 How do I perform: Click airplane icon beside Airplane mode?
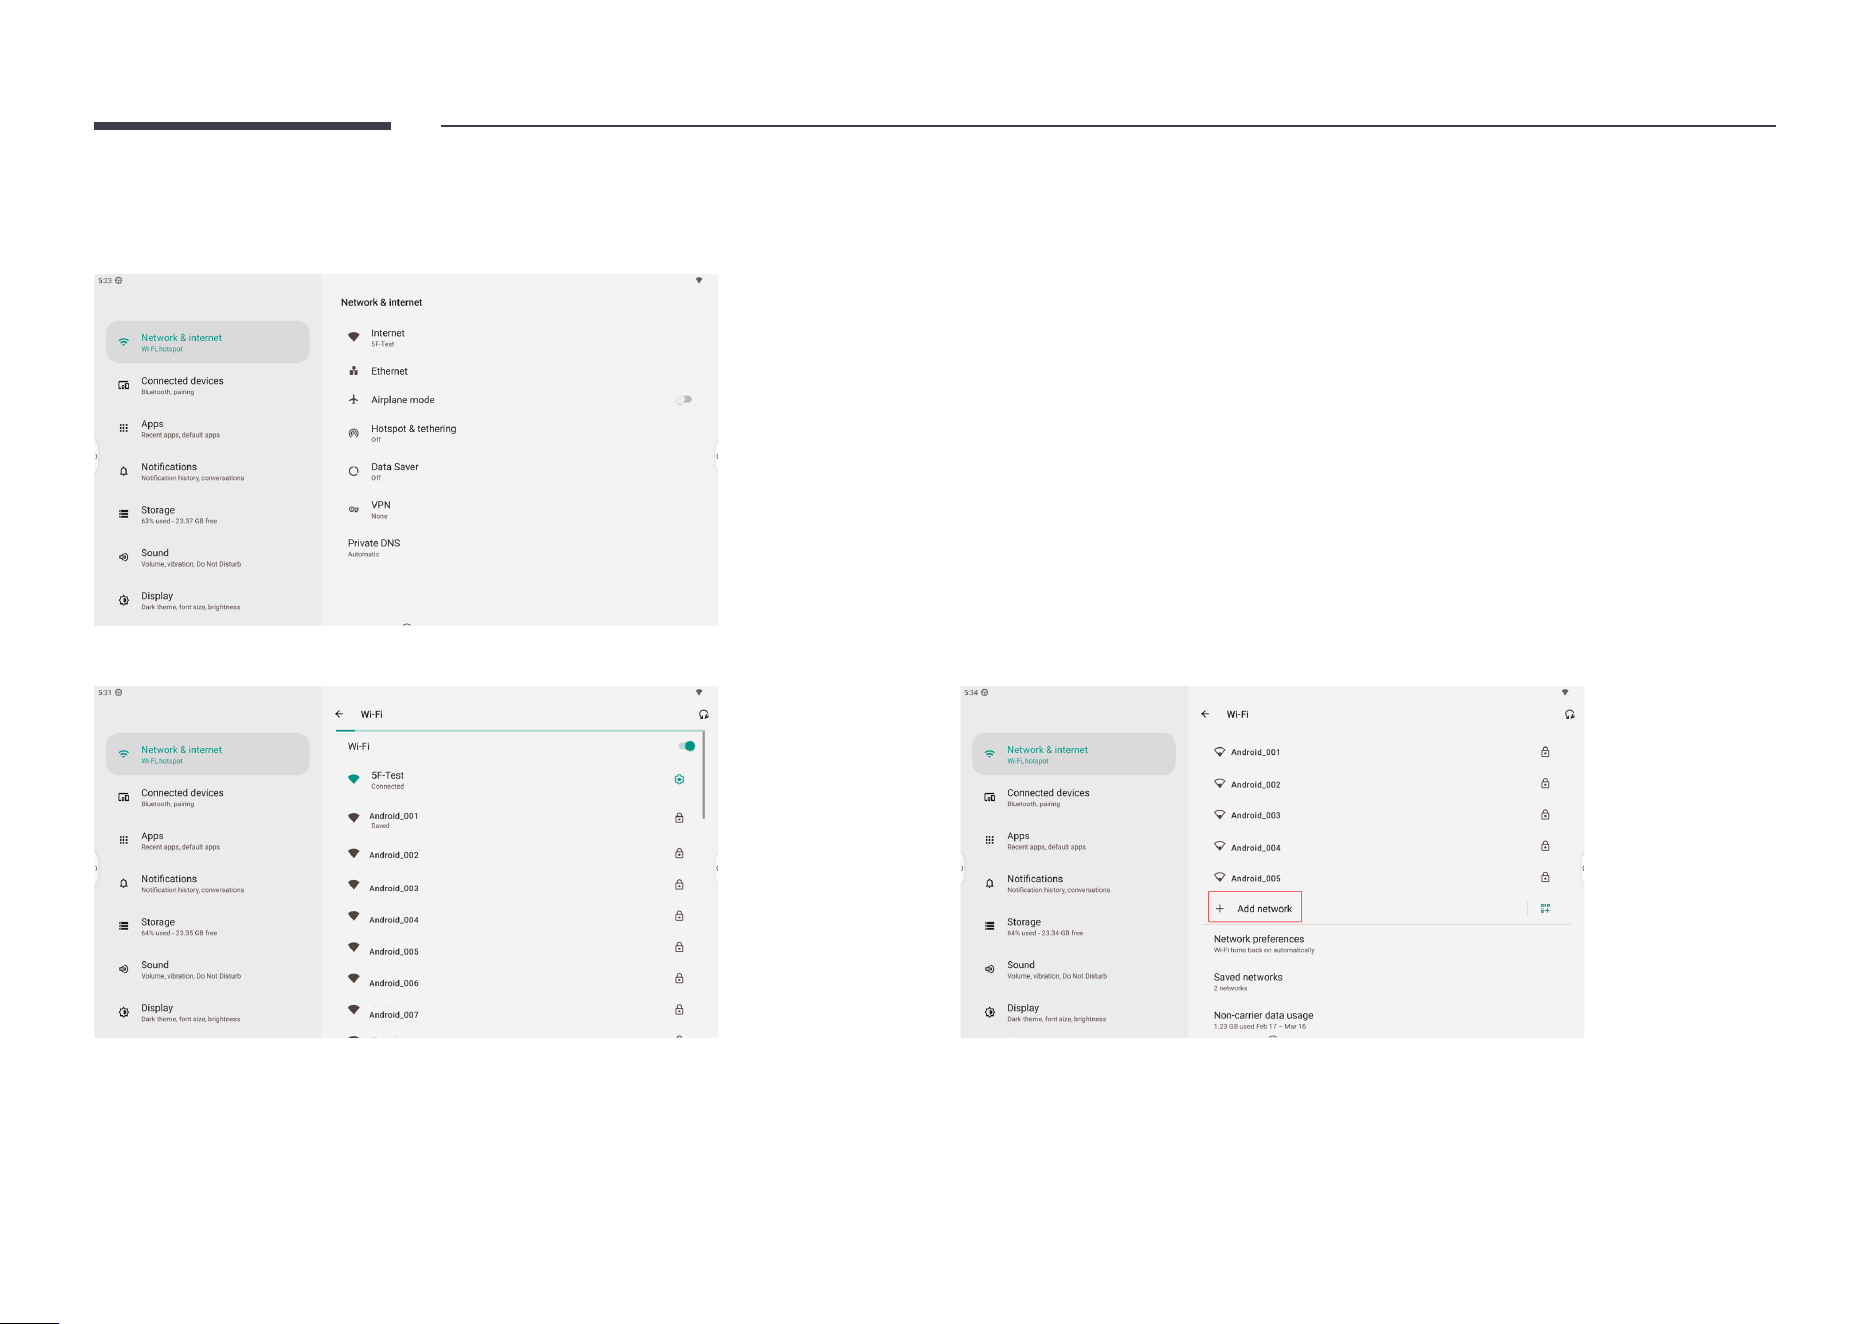tap(353, 399)
